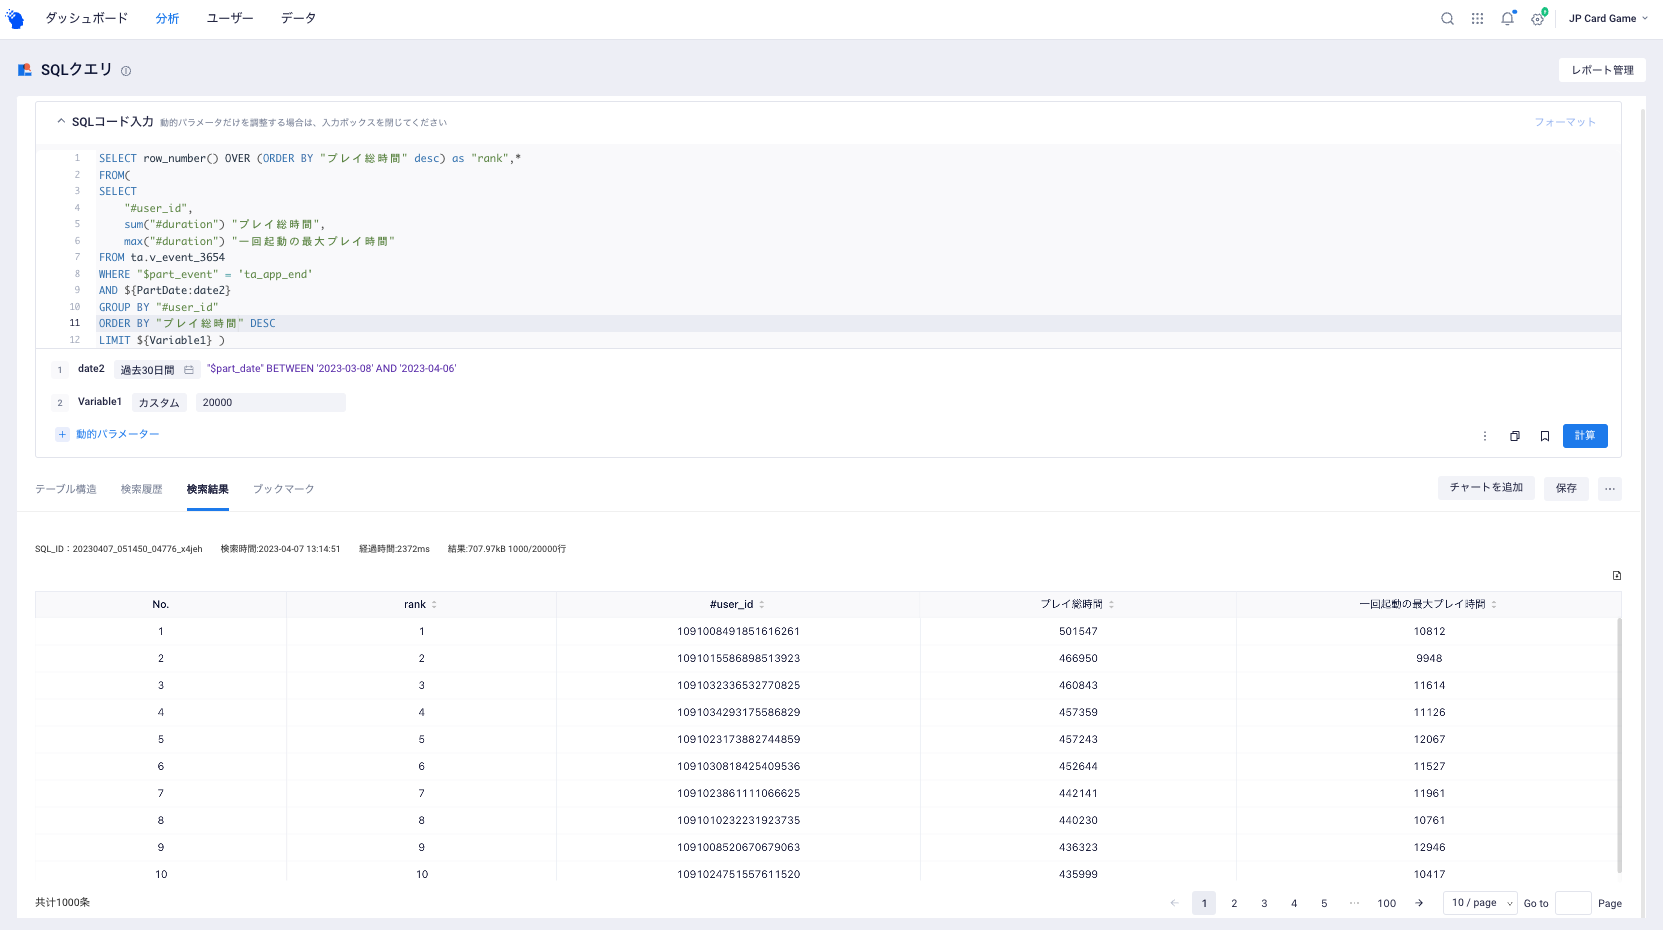This screenshot has height=930, width=1663.
Task: Click the Go to page input
Action: pos(1573,903)
